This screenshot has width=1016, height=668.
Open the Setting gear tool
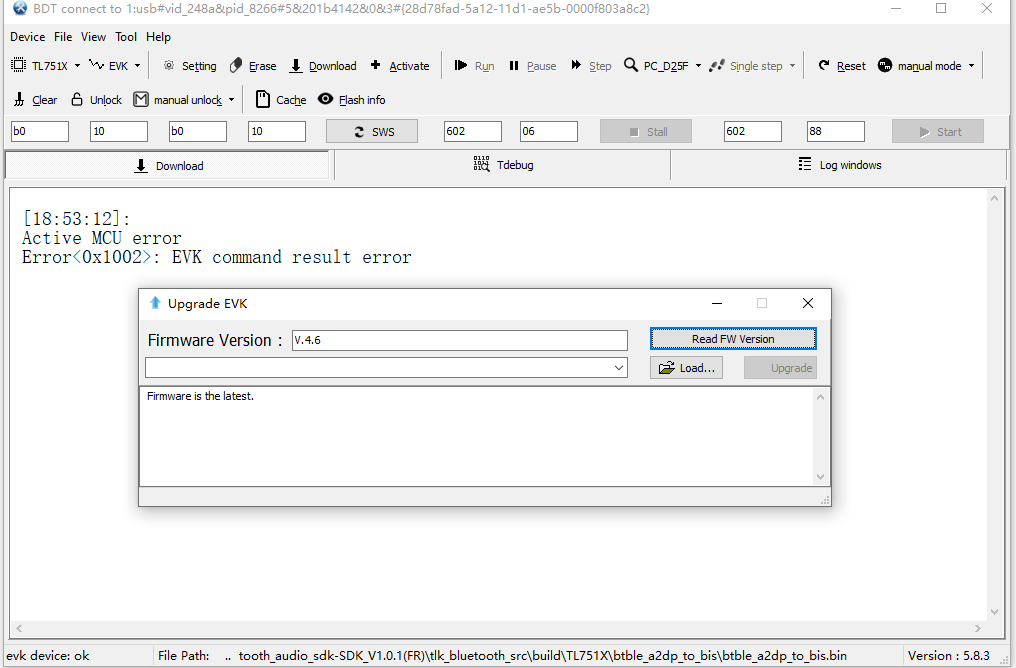[x=168, y=65]
